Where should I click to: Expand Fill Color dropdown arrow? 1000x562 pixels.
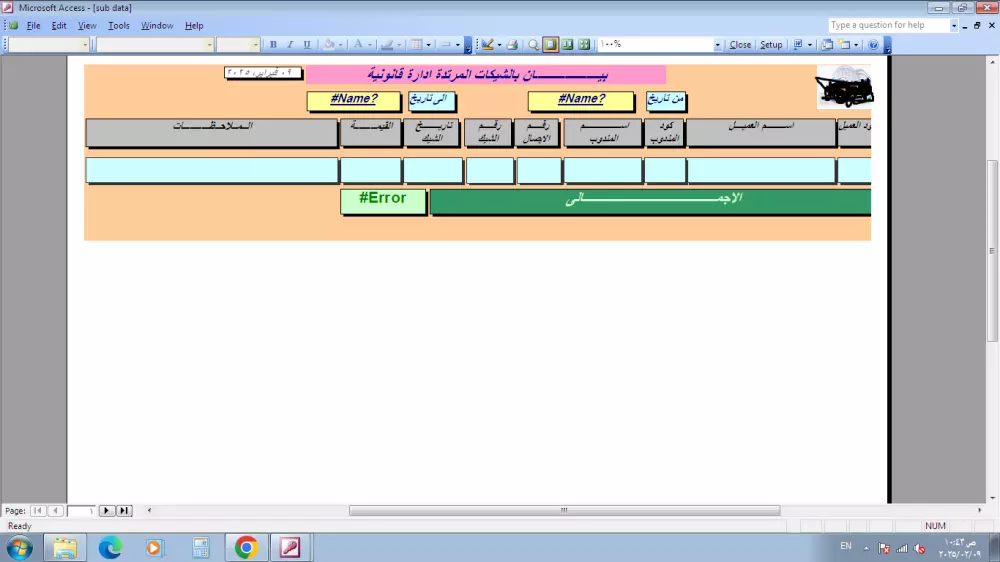pos(340,45)
